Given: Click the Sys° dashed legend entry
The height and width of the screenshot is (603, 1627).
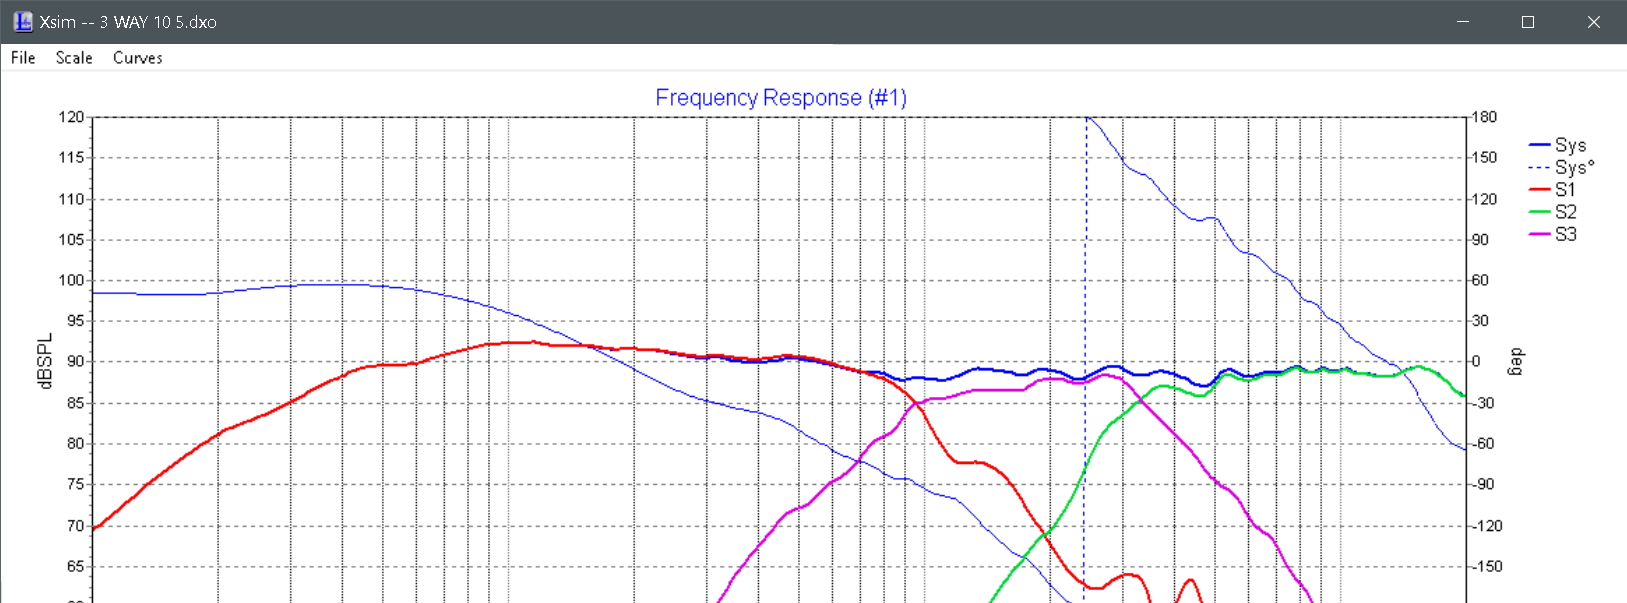Looking at the screenshot, I should pos(1561,167).
